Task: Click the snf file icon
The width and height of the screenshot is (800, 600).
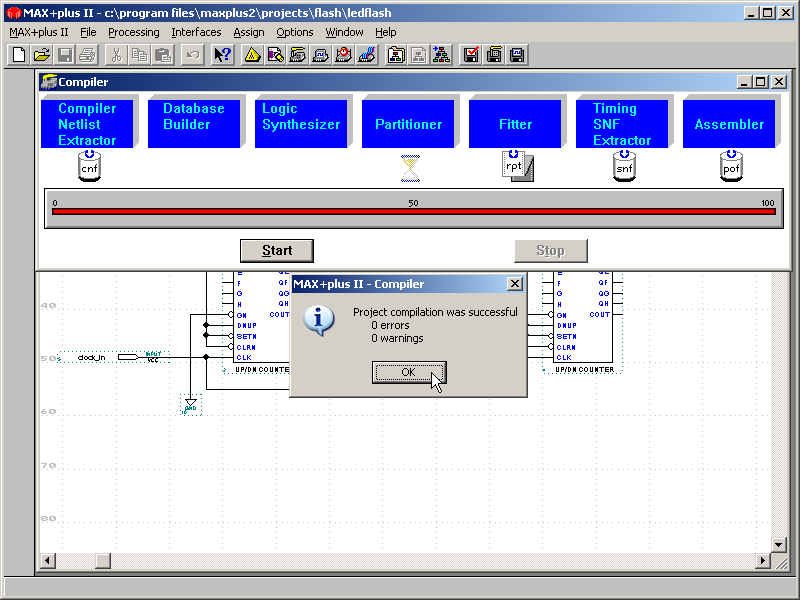Action: (624, 167)
